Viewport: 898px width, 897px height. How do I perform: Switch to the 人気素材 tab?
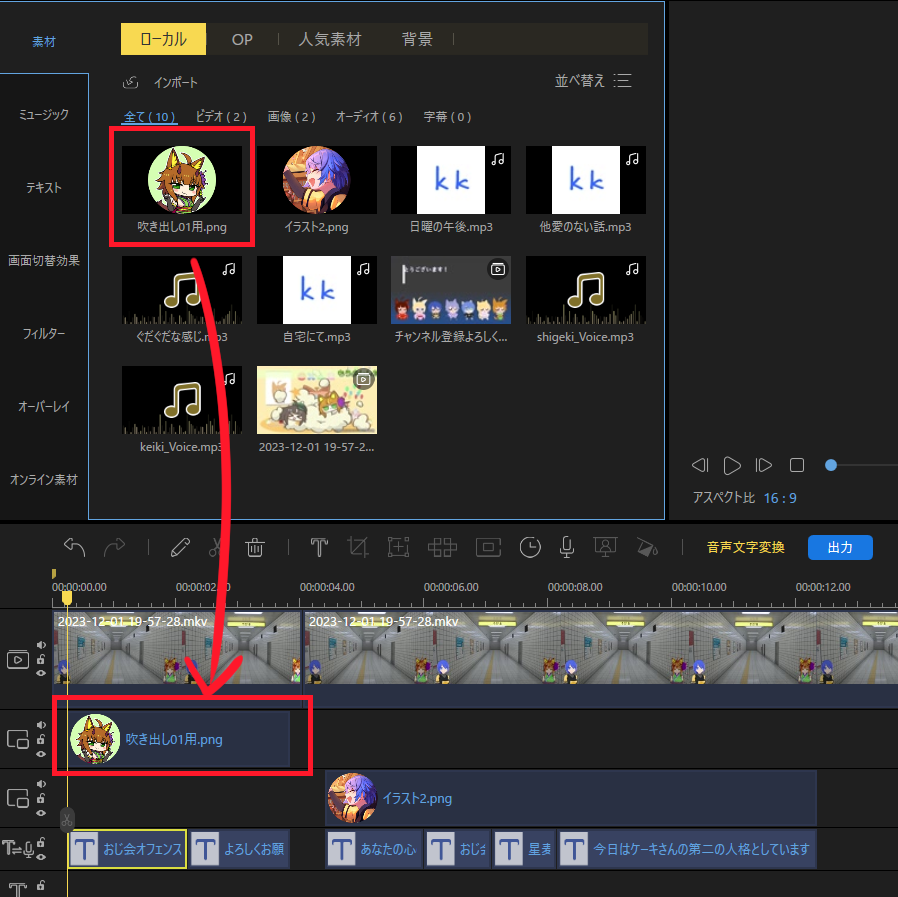[330, 40]
